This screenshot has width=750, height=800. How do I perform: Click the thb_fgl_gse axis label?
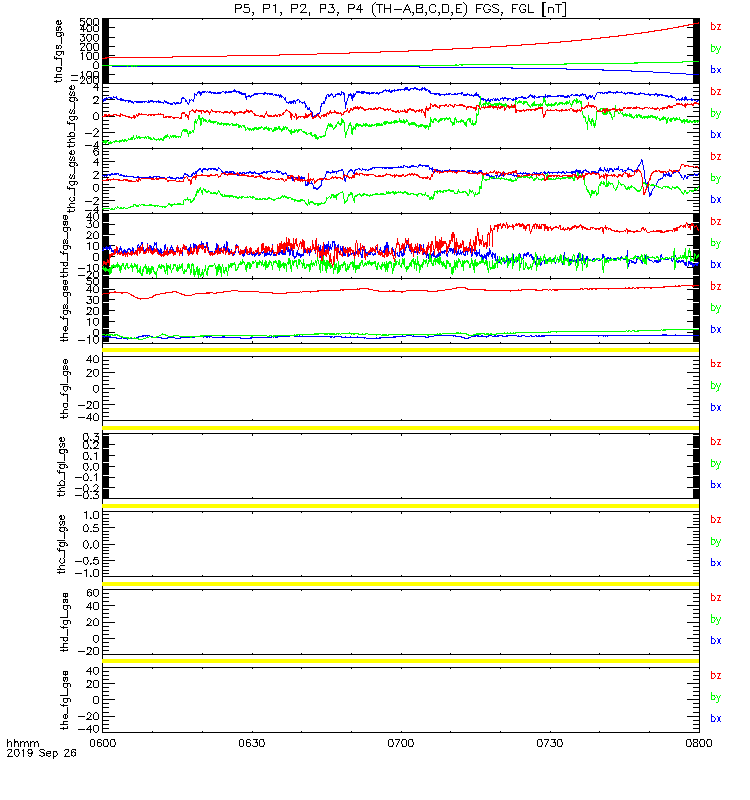pyautogui.click(x=62, y=466)
